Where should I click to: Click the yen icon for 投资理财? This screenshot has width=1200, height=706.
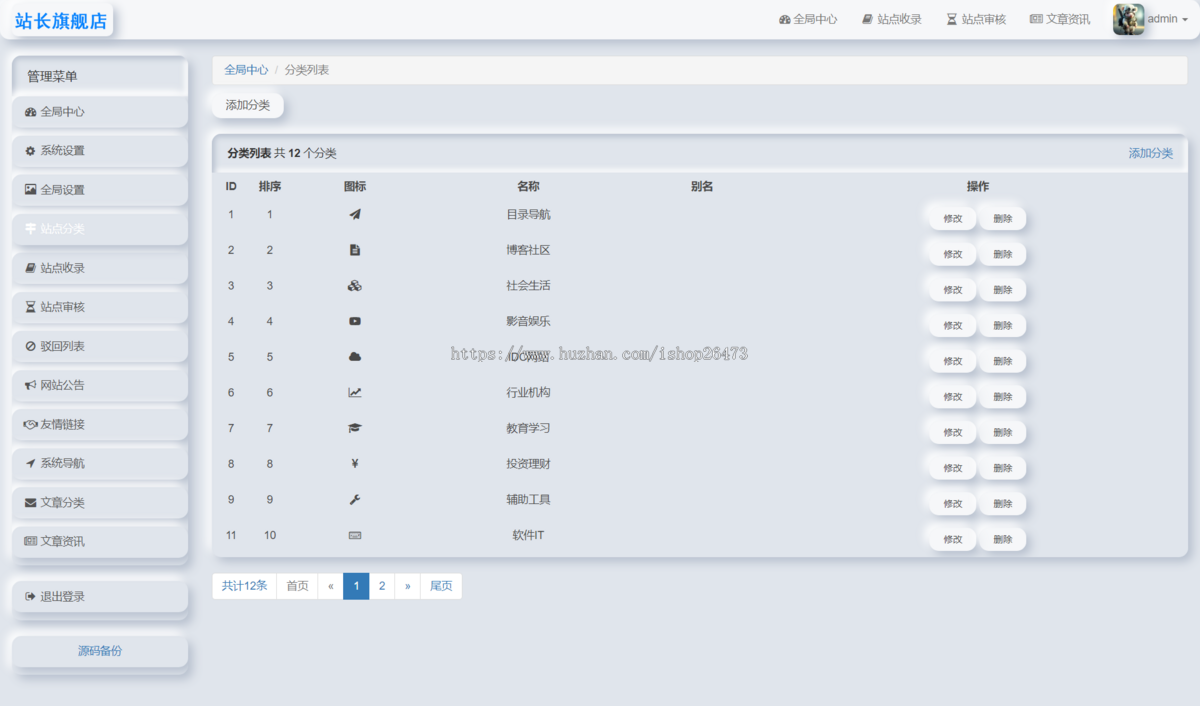355,464
